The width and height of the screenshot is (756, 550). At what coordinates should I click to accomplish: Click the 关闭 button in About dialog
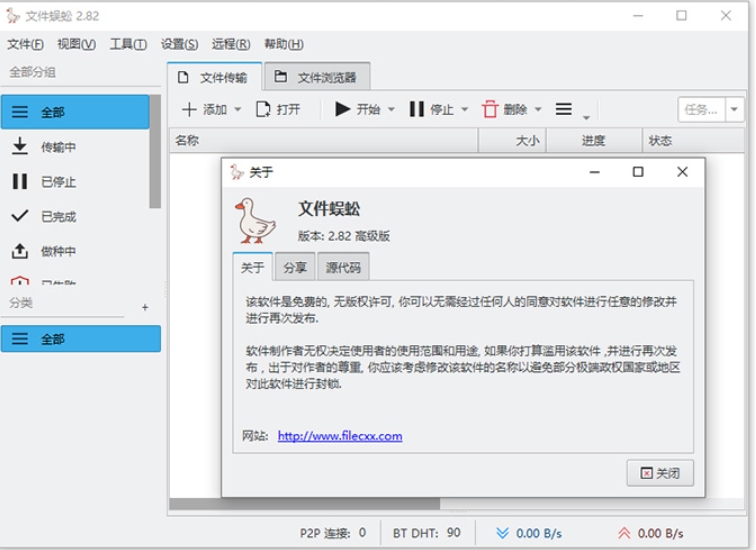pyautogui.click(x=659, y=473)
